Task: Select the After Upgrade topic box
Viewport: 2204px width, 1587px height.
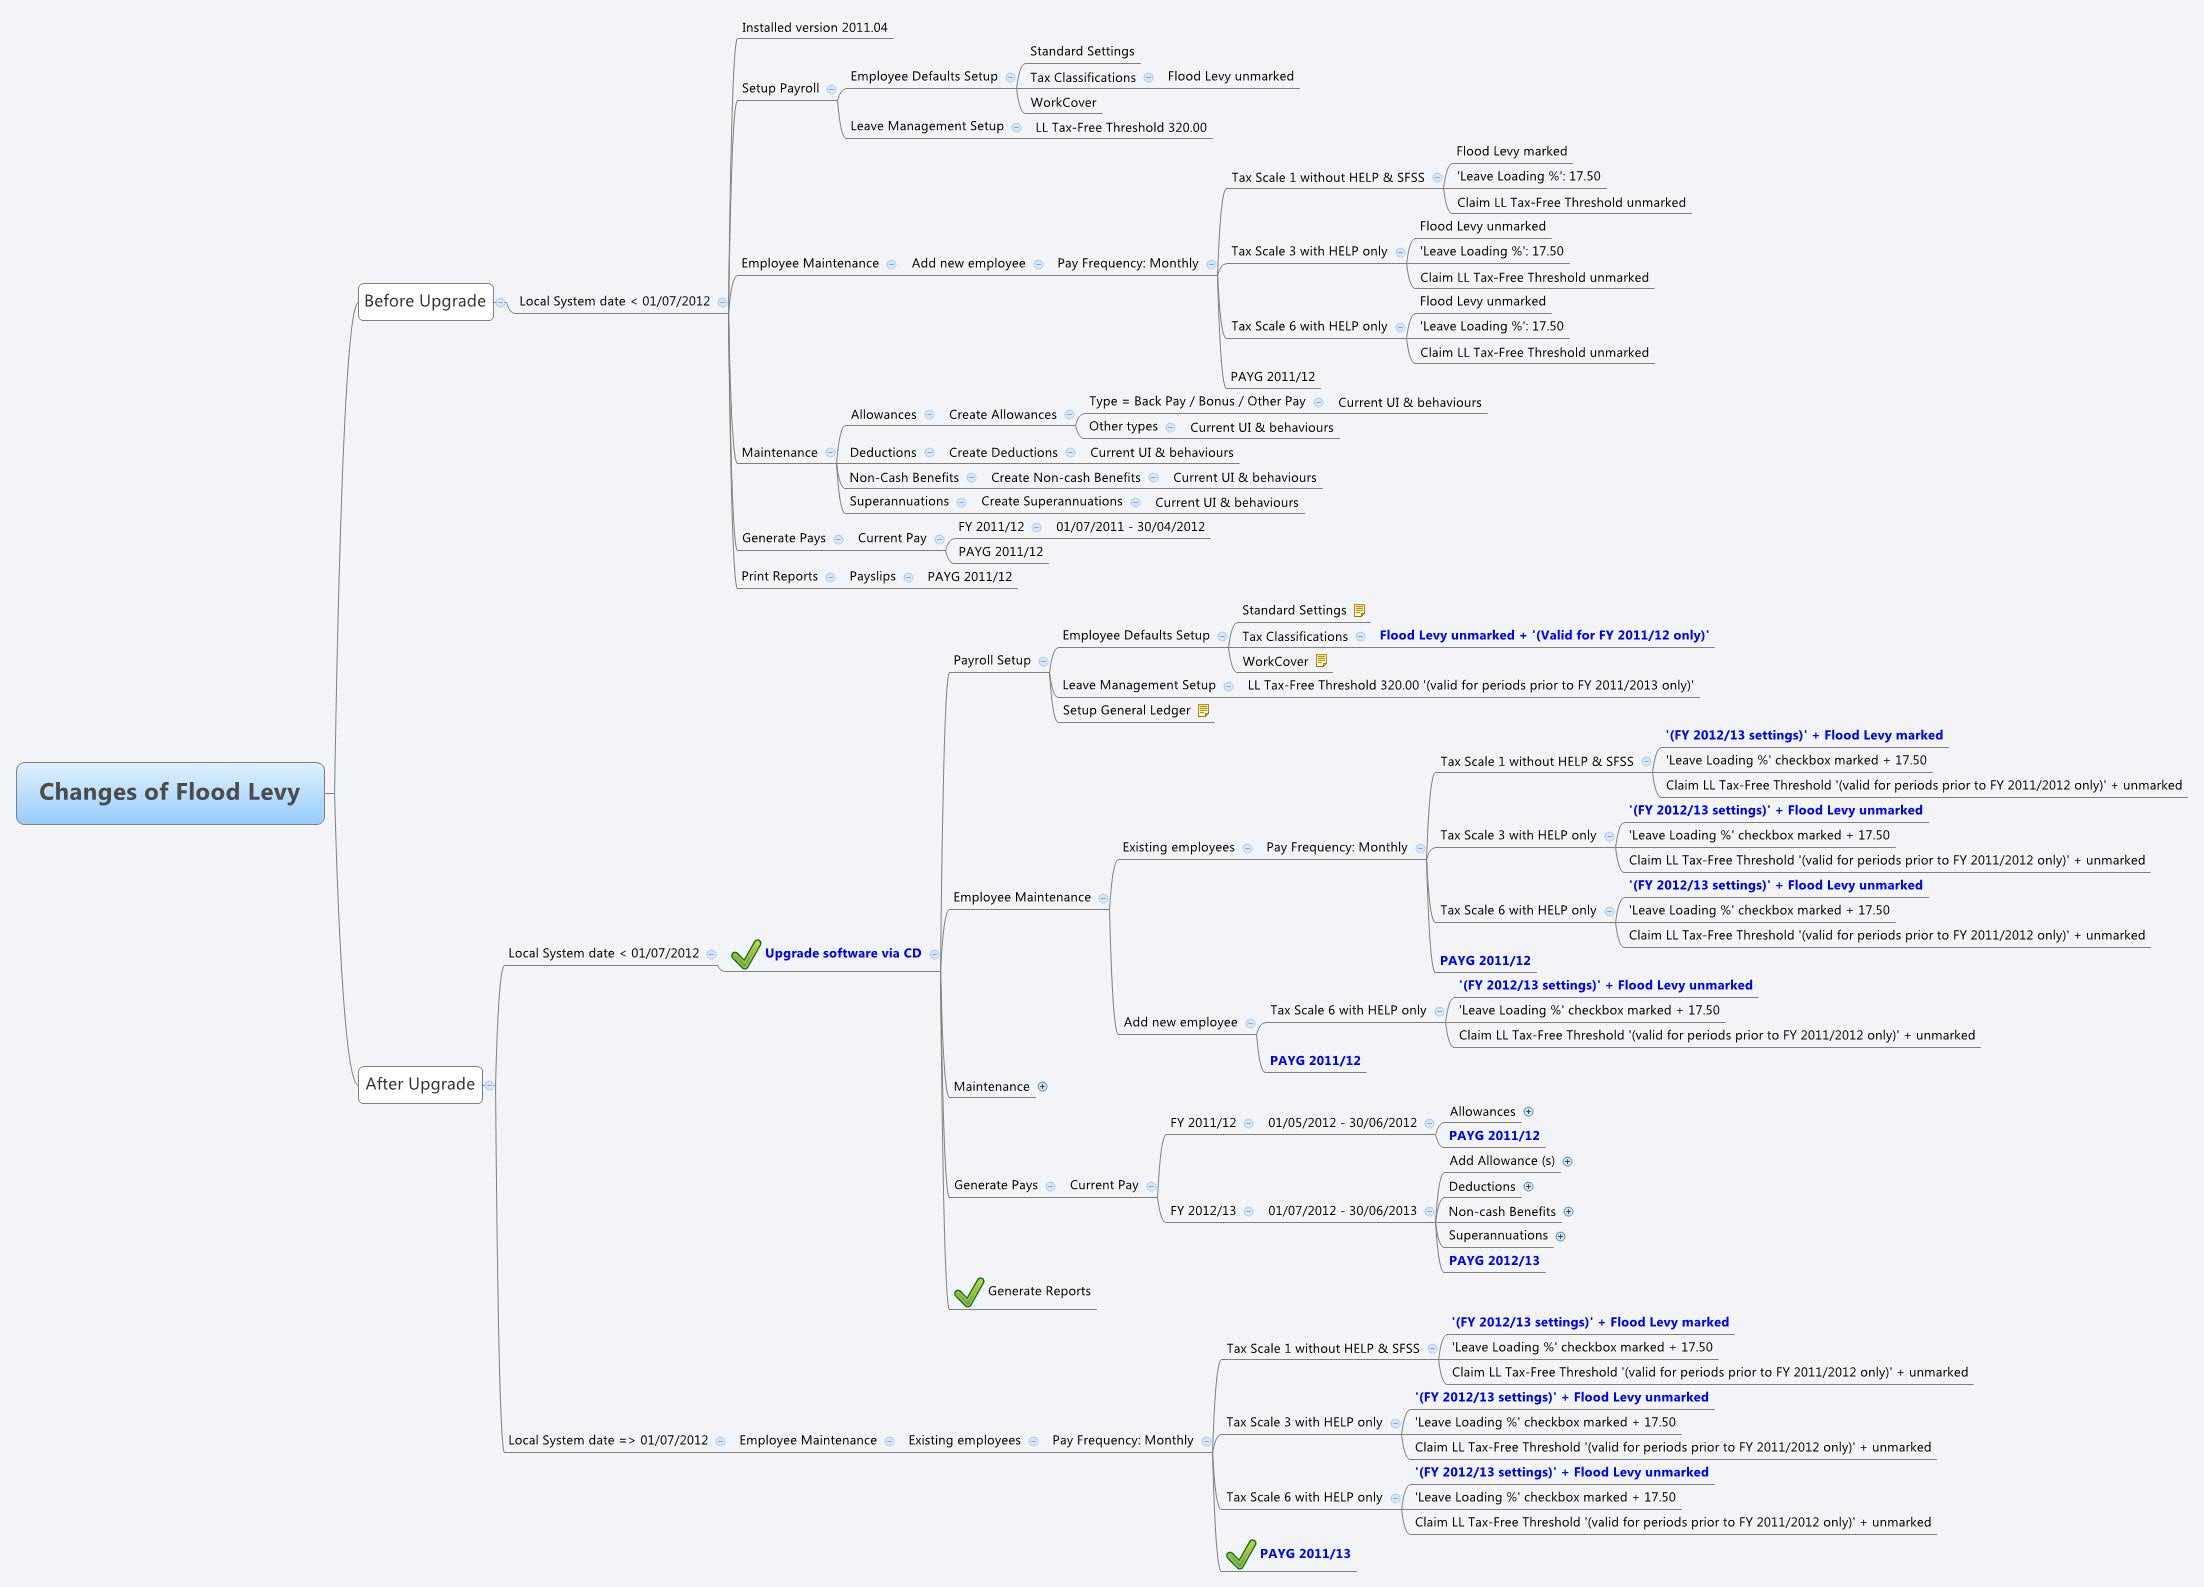Action: tap(420, 1084)
